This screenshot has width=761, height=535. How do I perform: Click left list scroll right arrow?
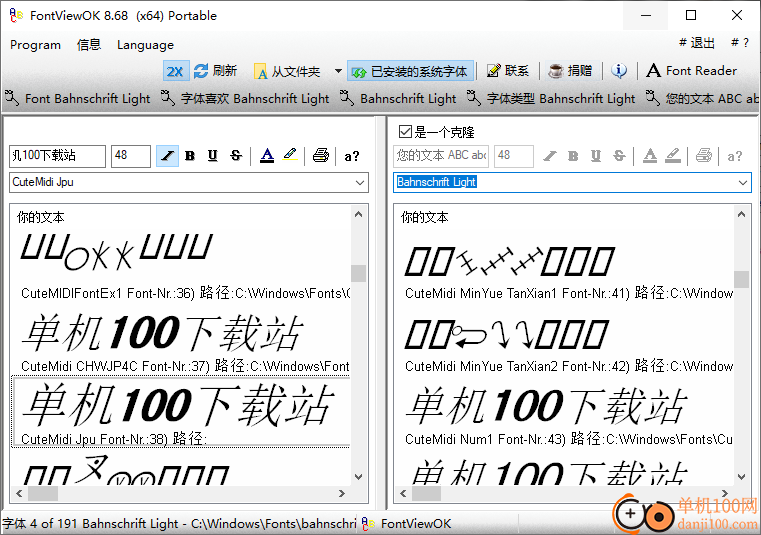342,493
